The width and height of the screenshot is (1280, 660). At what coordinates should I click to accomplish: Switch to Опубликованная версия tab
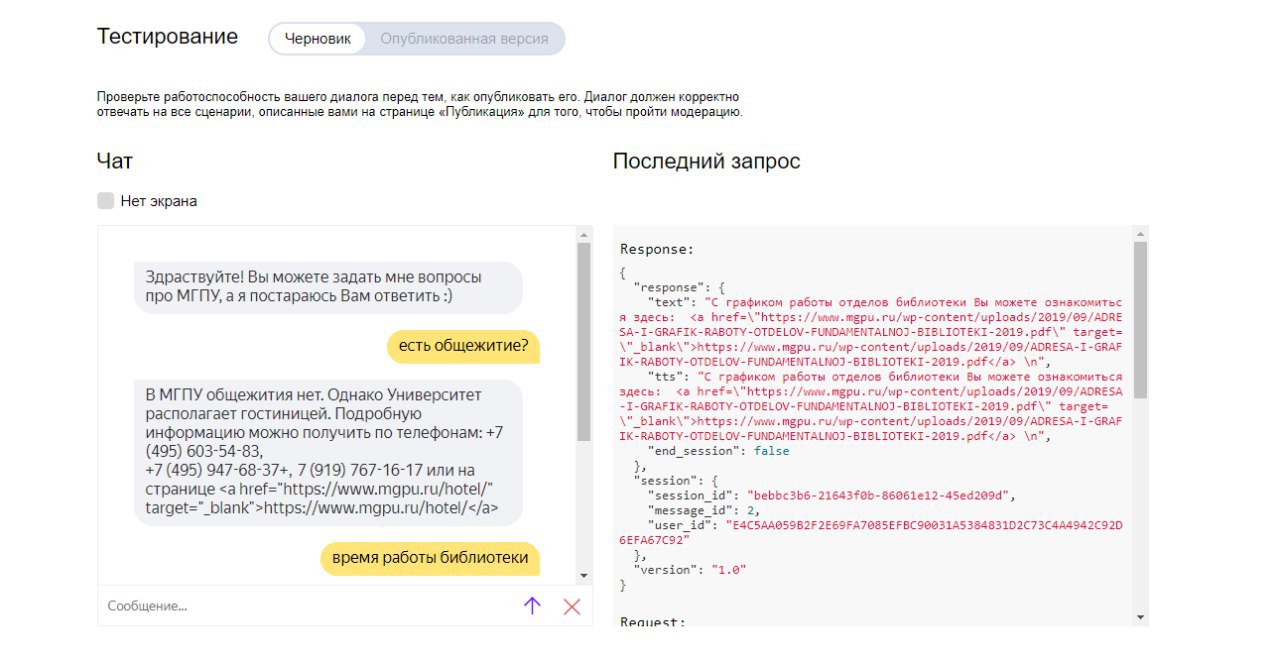[x=464, y=39]
